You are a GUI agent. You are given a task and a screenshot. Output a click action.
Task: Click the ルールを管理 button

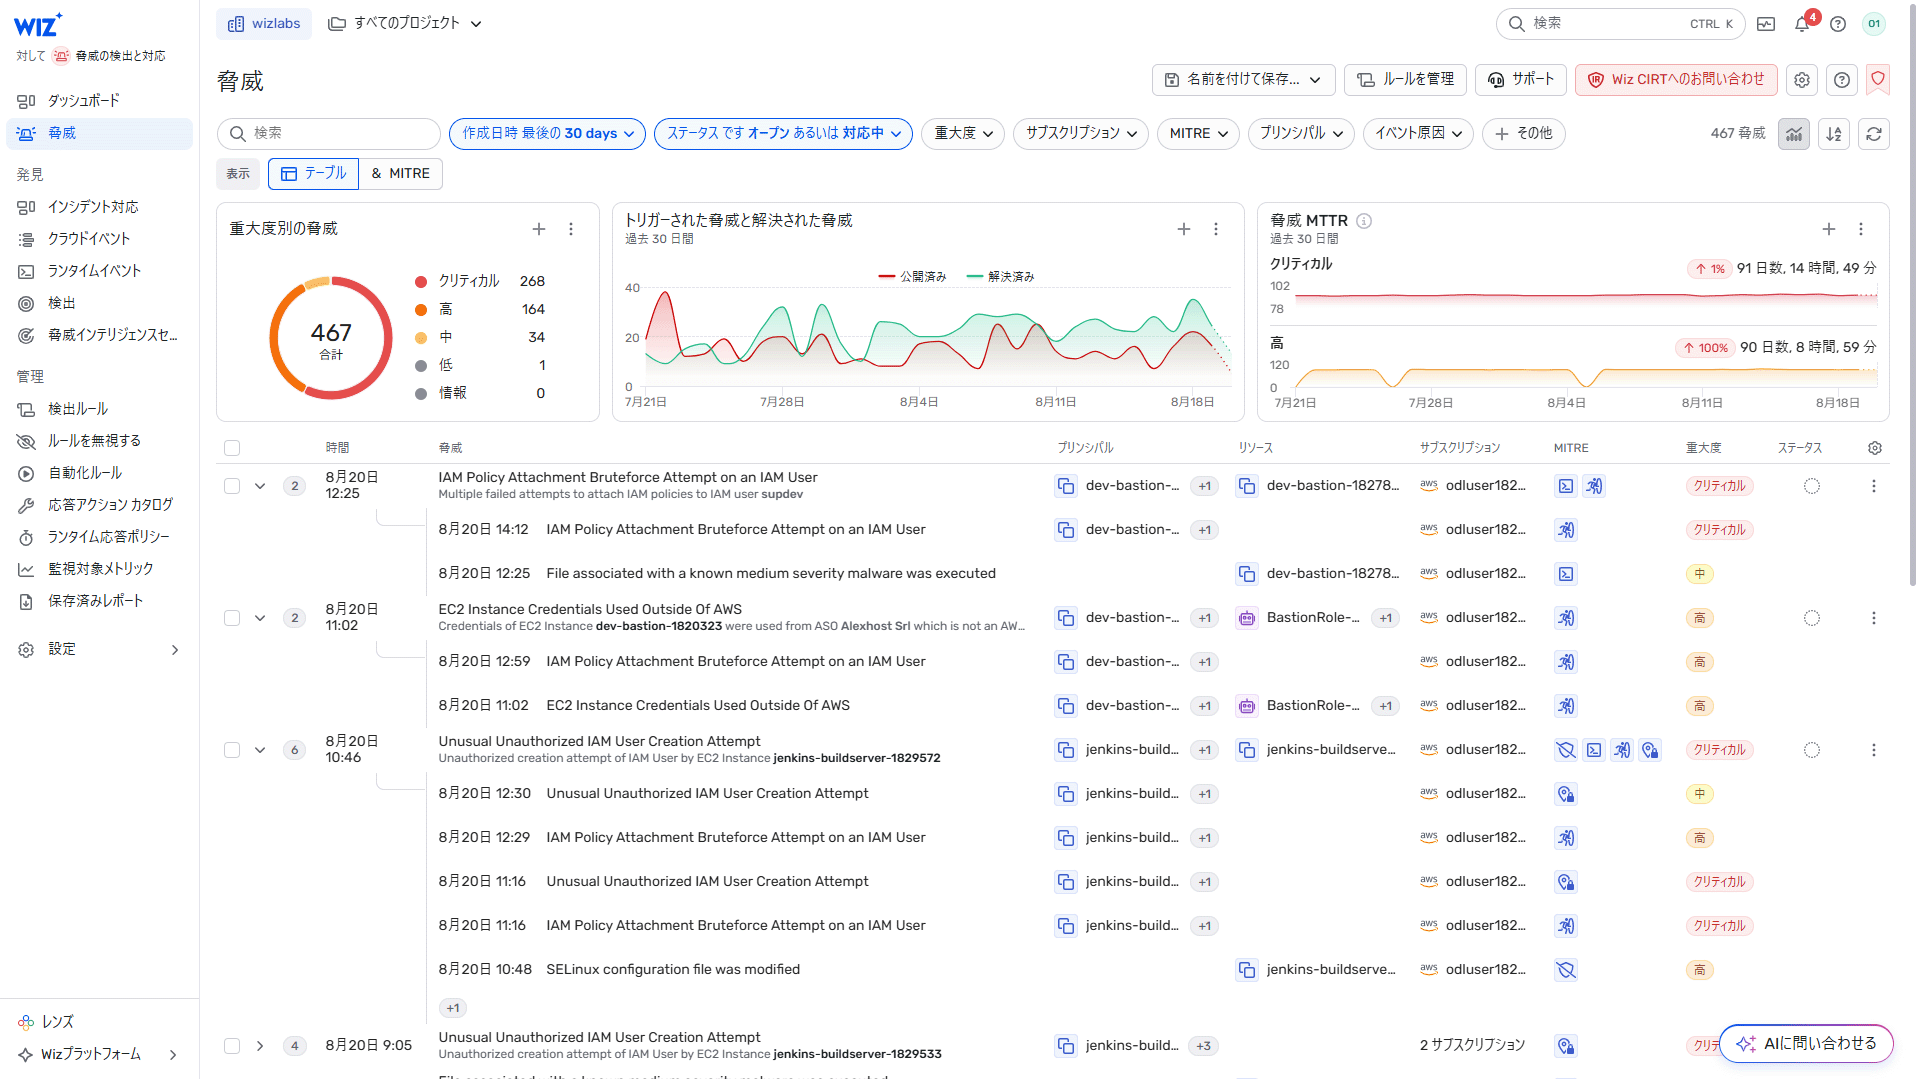(1404, 80)
